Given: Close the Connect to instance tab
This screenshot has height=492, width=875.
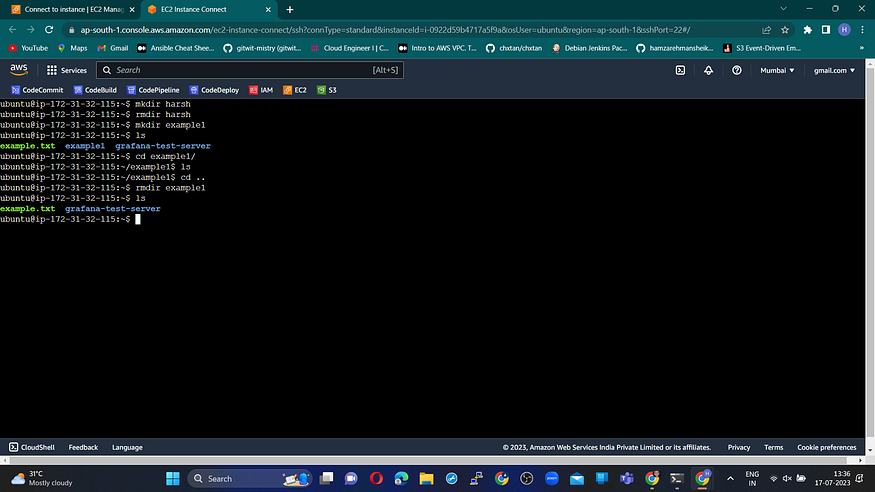Looking at the screenshot, I should (132, 9).
